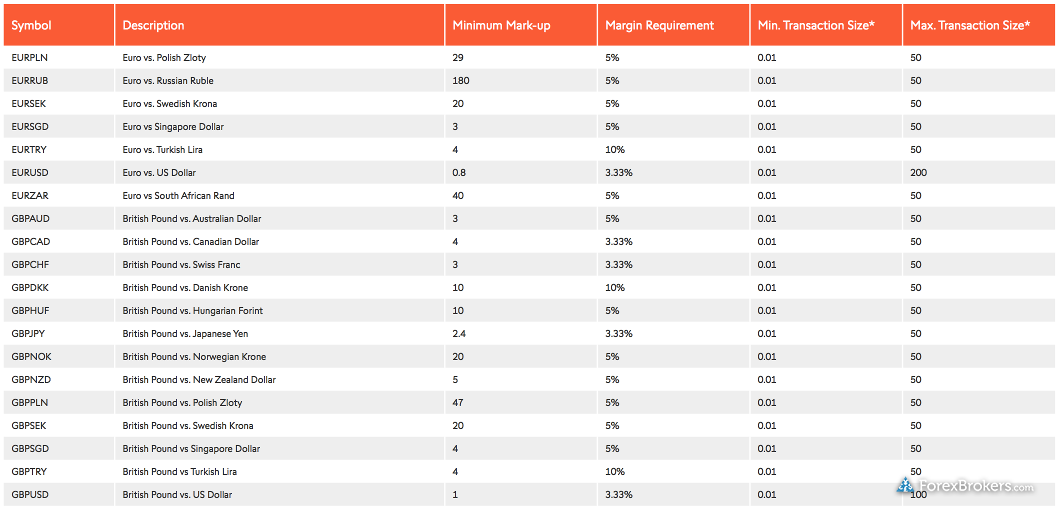Image resolution: width=1059 pixels, height=508 pixels.
Task: Click the ForexBrokers.com watermark logo
Action: point(966,485)
